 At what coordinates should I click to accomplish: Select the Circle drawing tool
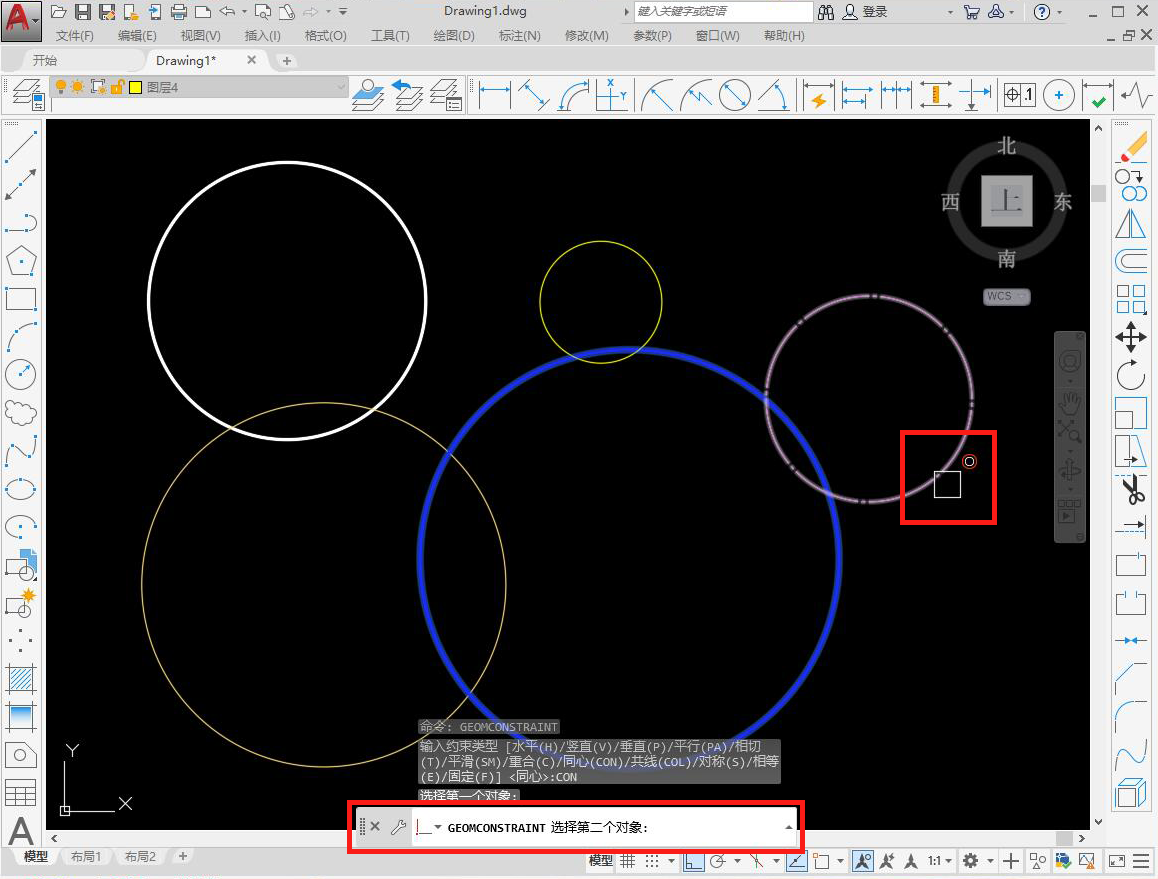(21, 374)
